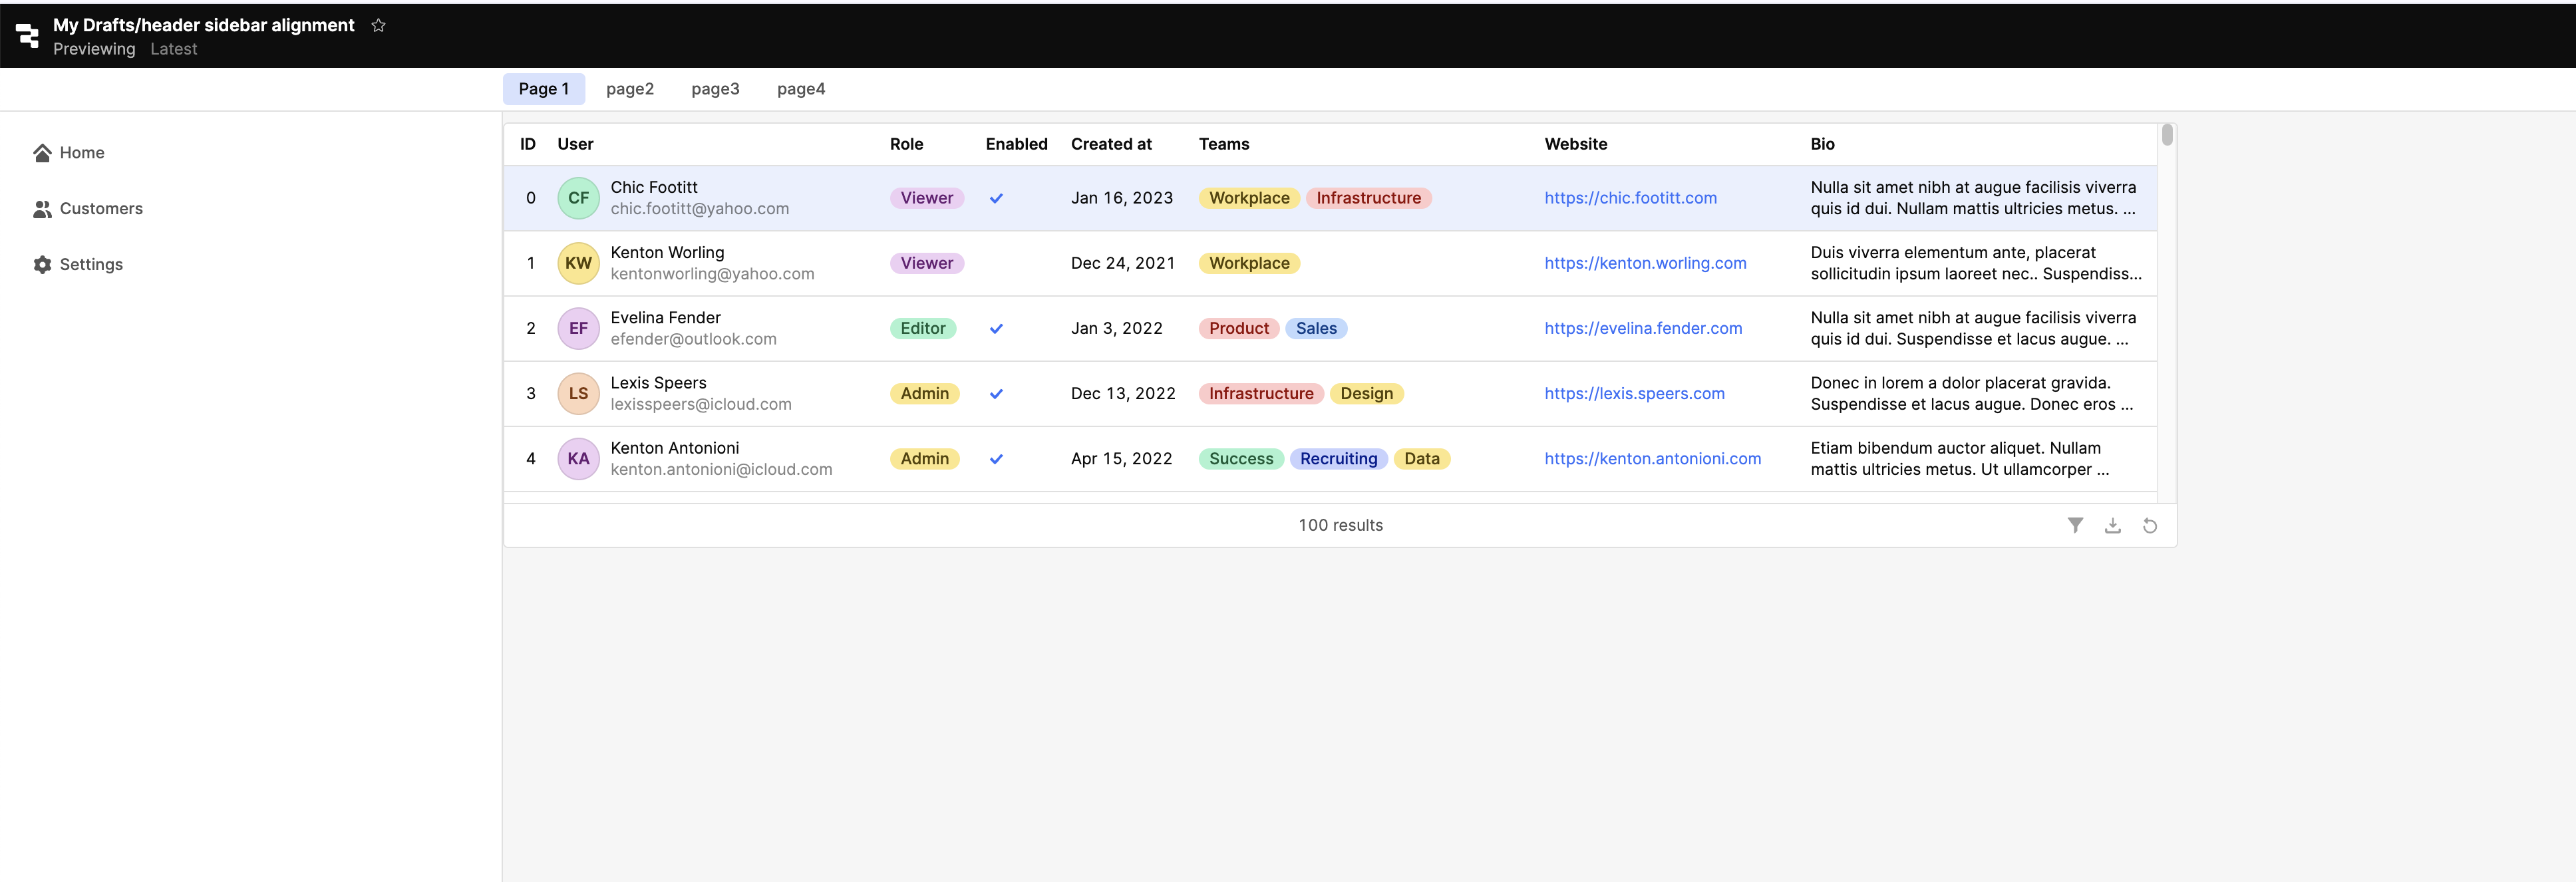Click Workplace team tag in Kenton Worling row
This screenshot has height=882, width=2576.
pos(1249,263)
